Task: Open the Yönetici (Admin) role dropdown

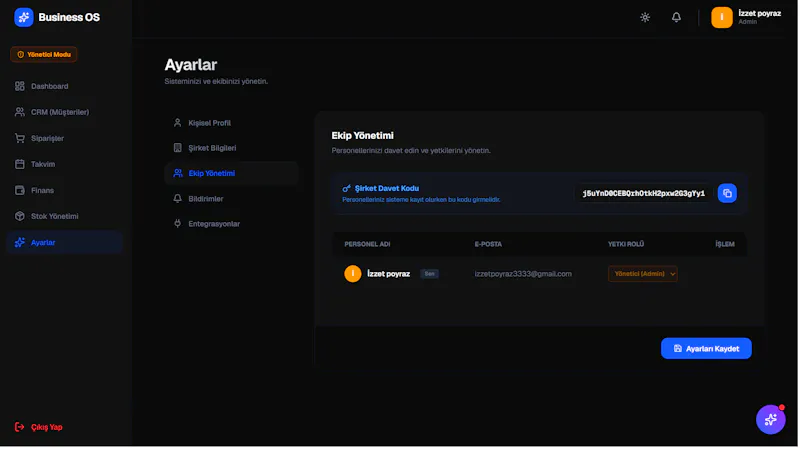Action: coord(644,274)
